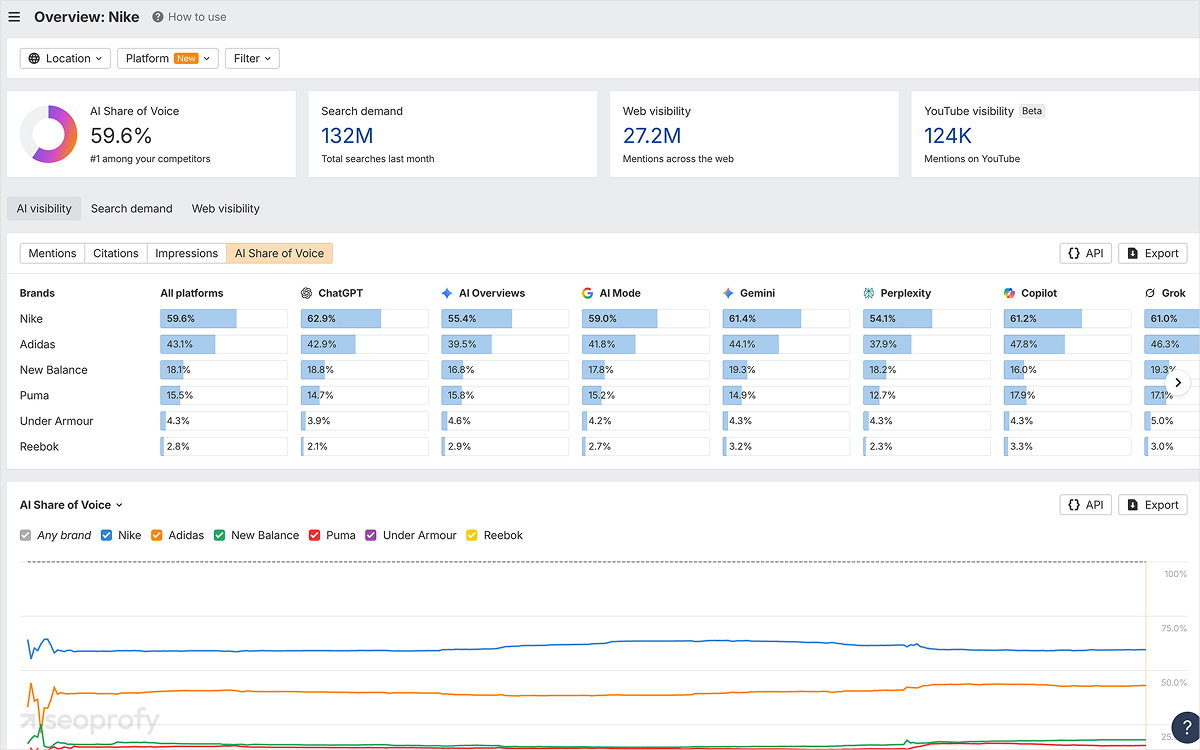
Task: Click the ChatGPT logo icon
Action: (307, 293)
